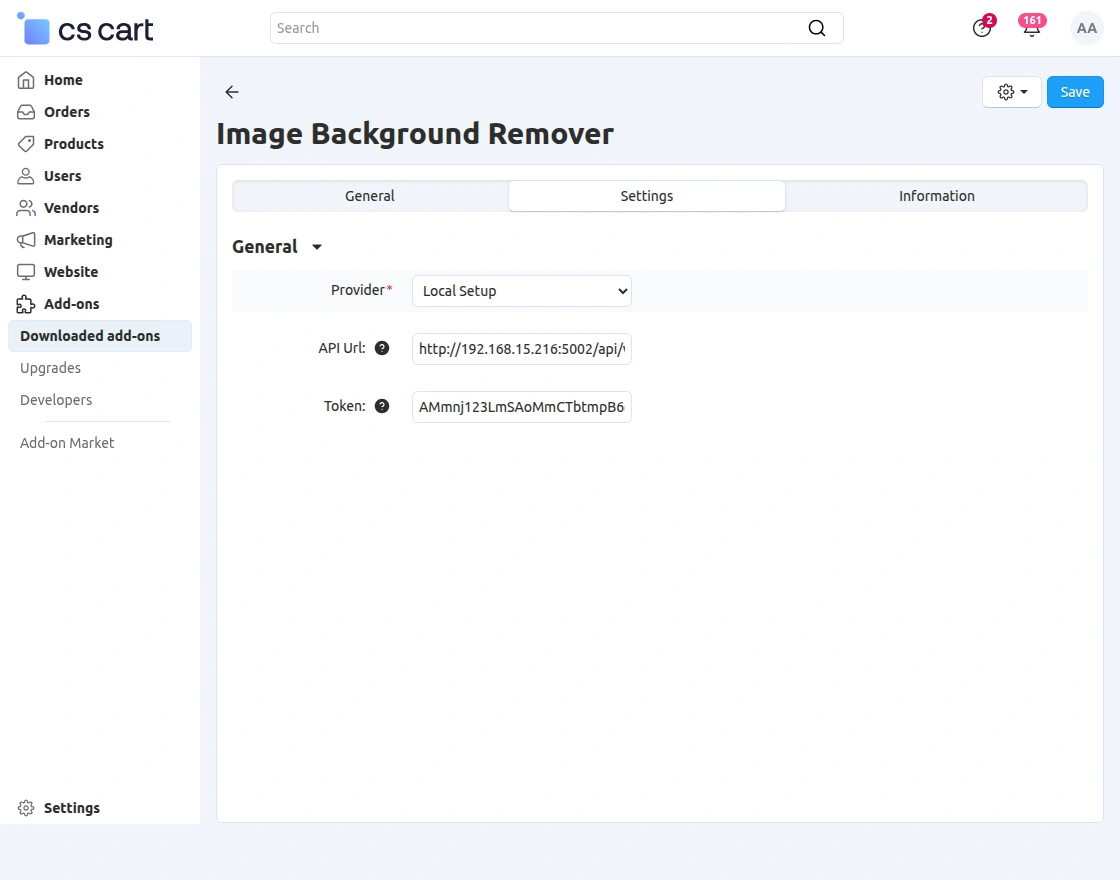The image size is (1120, 880).
Task: Click the Token input field
Action: (521, 407)
